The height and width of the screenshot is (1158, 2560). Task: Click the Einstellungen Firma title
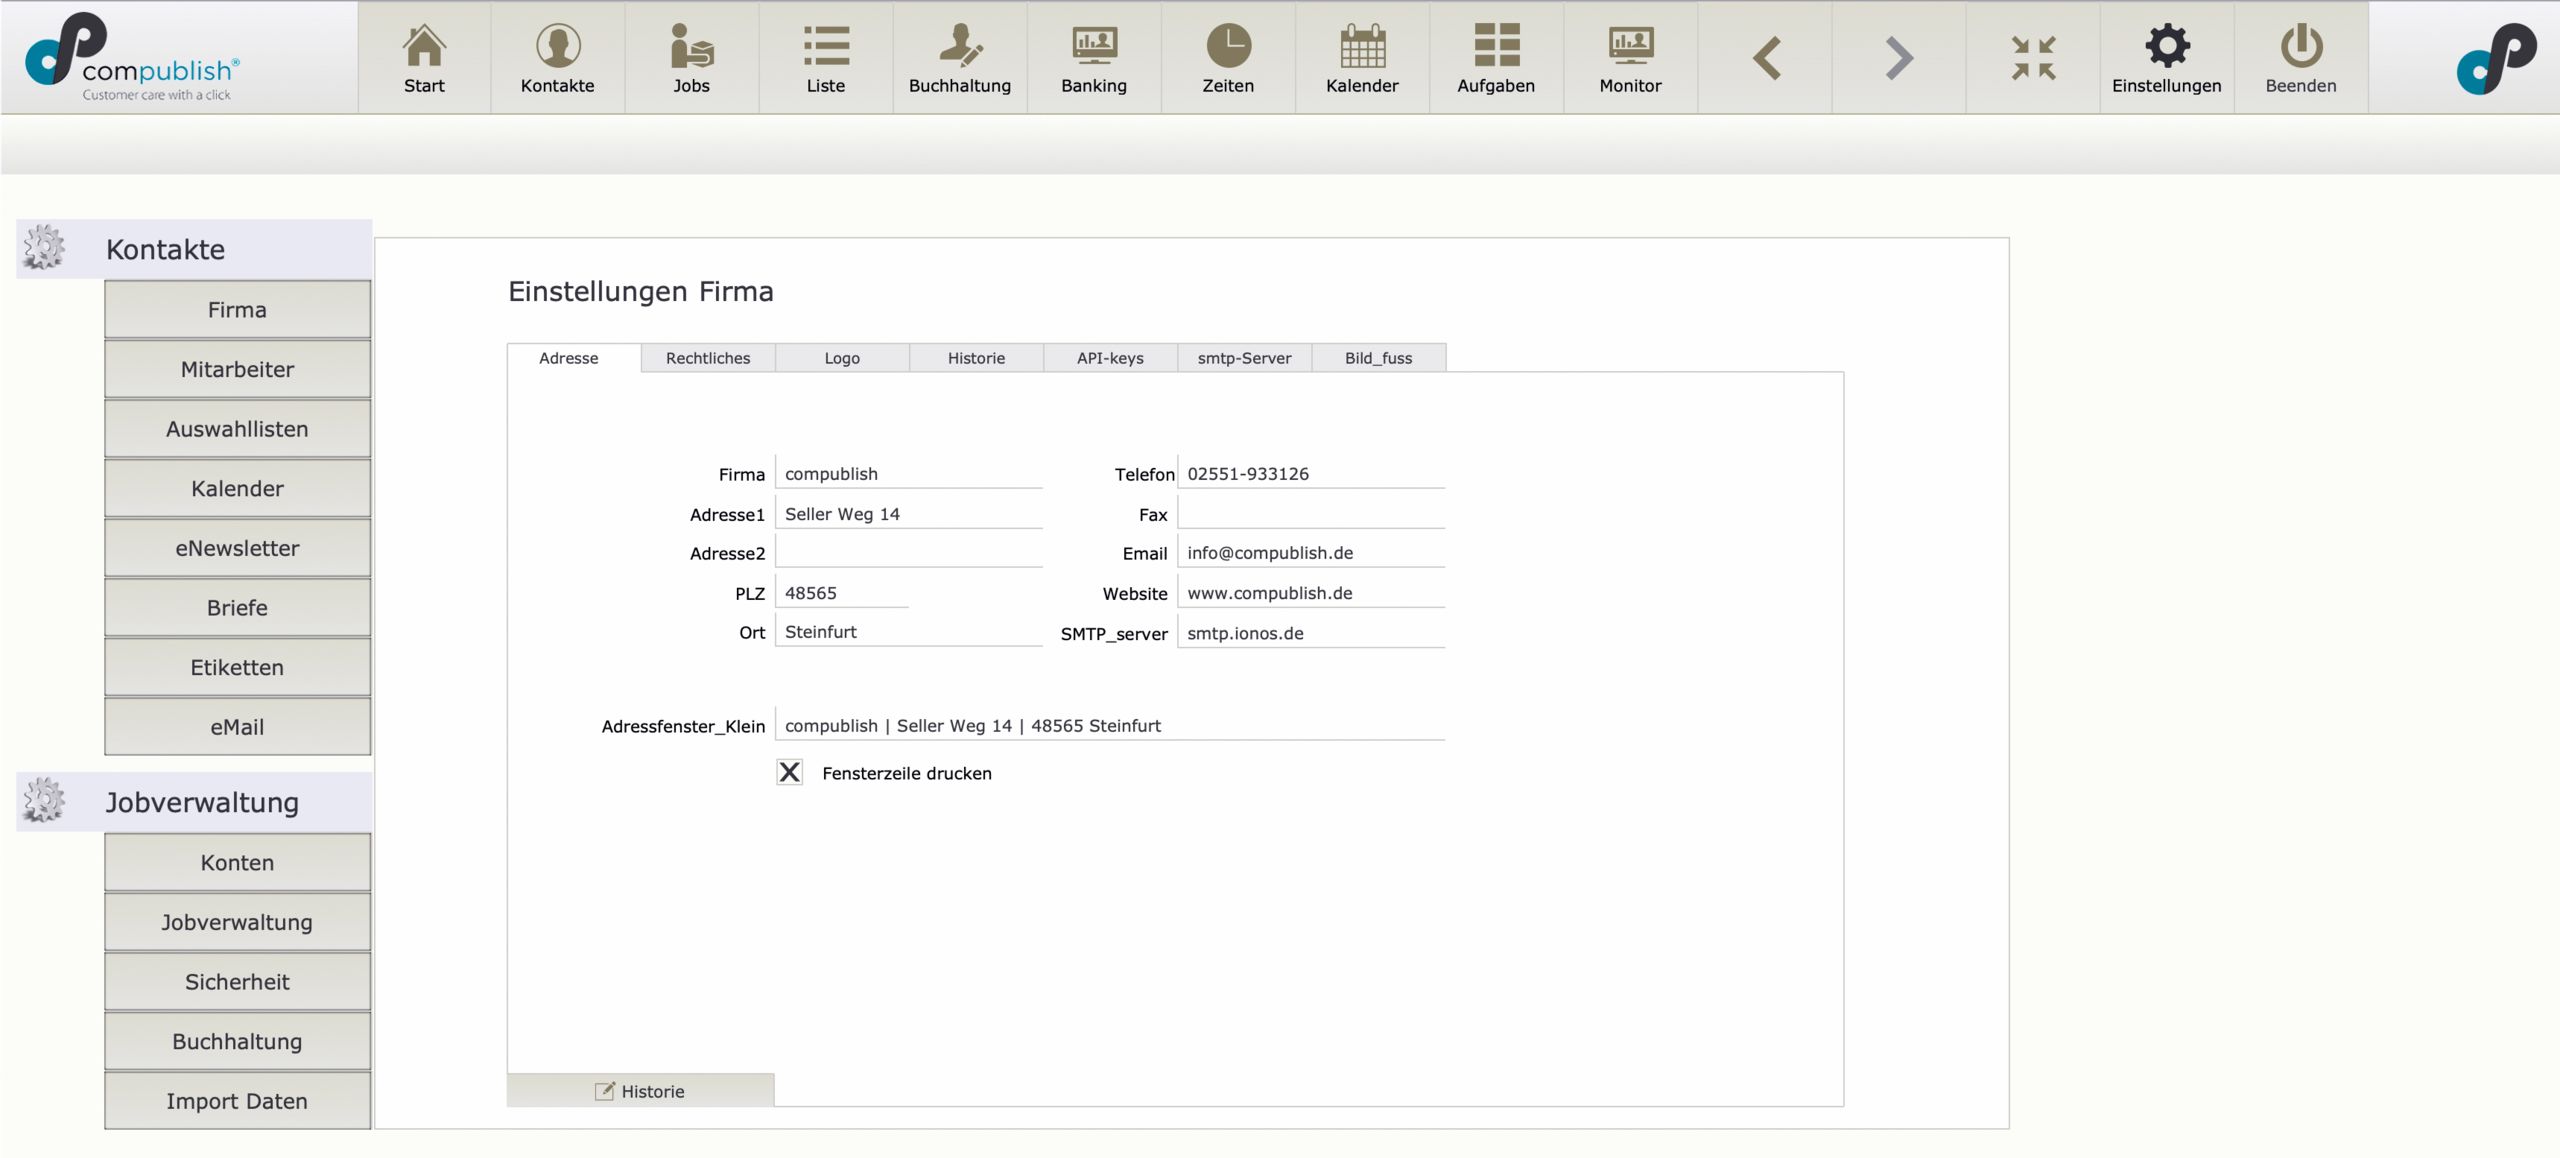[x=640, y=291]
